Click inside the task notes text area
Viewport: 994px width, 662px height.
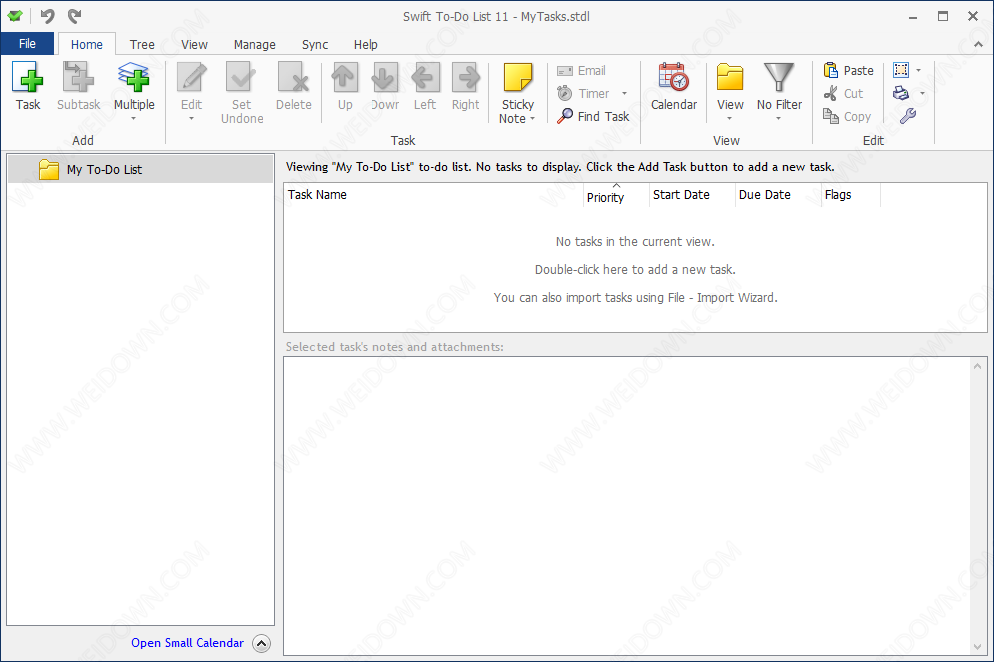tap(626, 505)
